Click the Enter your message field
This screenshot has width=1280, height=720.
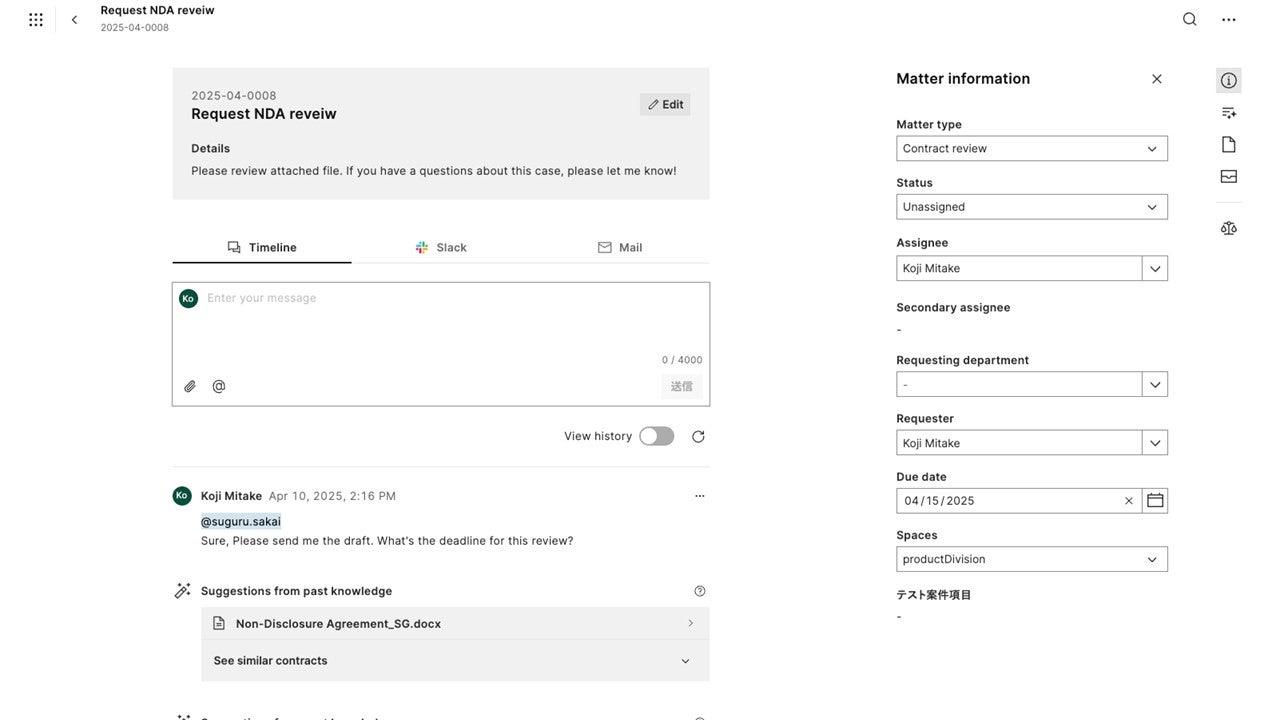(441, 320)
